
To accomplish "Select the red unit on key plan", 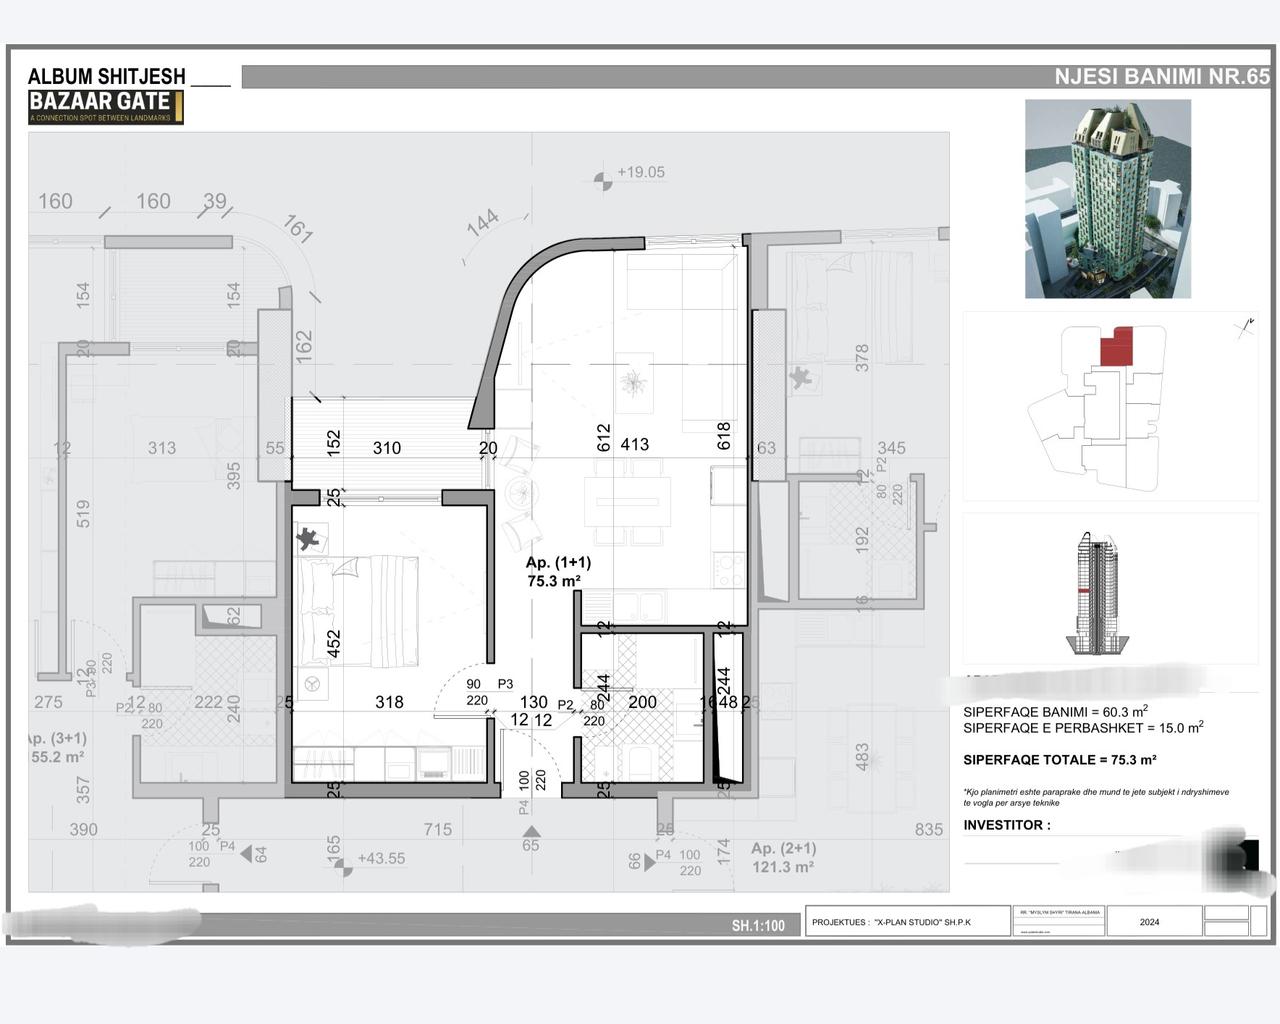I will tap(1116, 346).
